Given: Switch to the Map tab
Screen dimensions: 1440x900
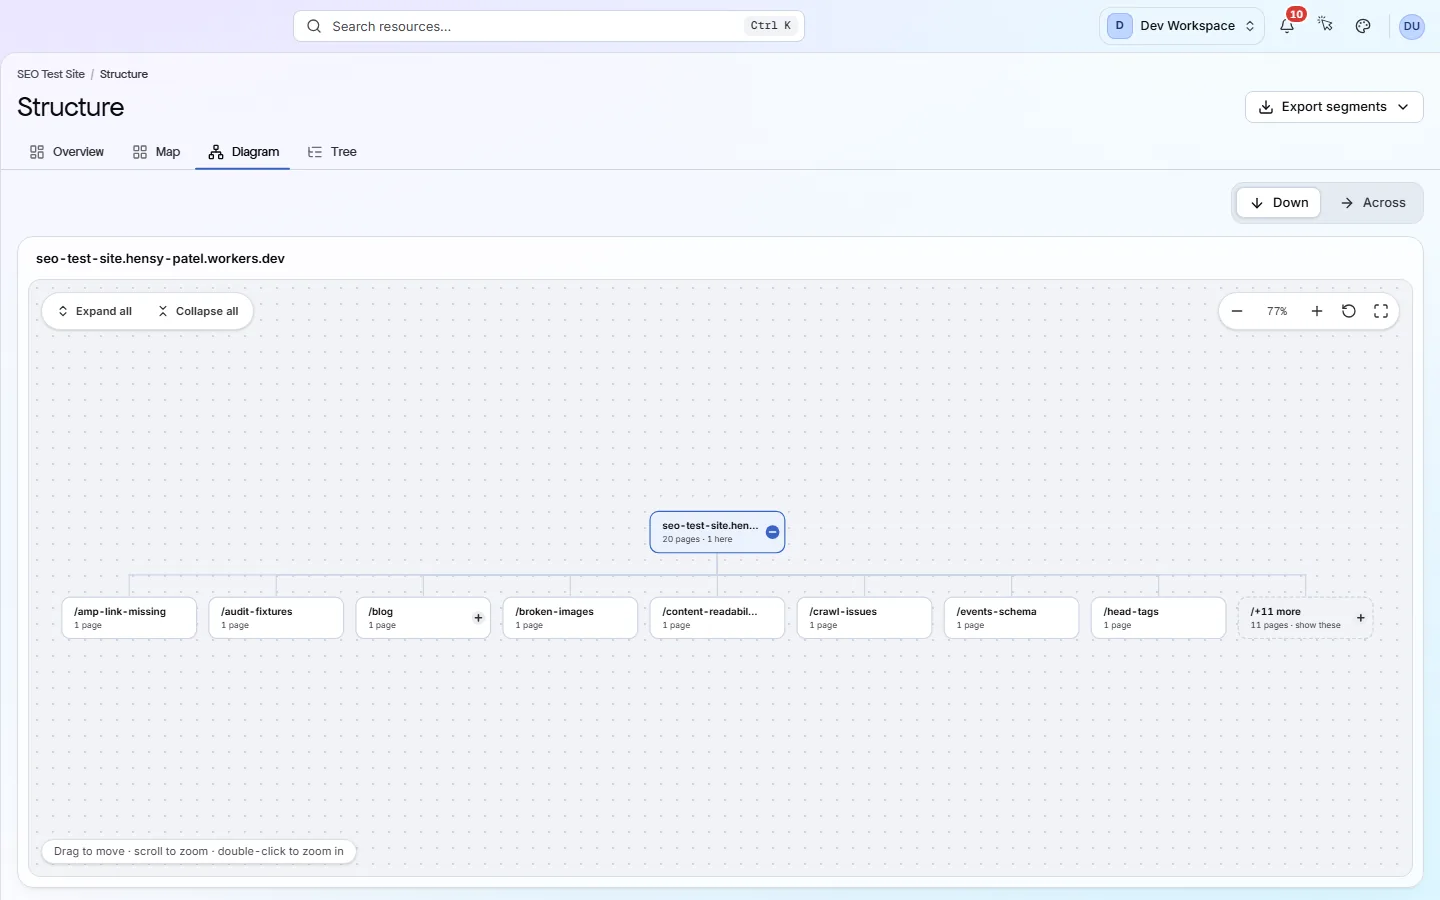Looking at the screenshot, I should point(156,152).
